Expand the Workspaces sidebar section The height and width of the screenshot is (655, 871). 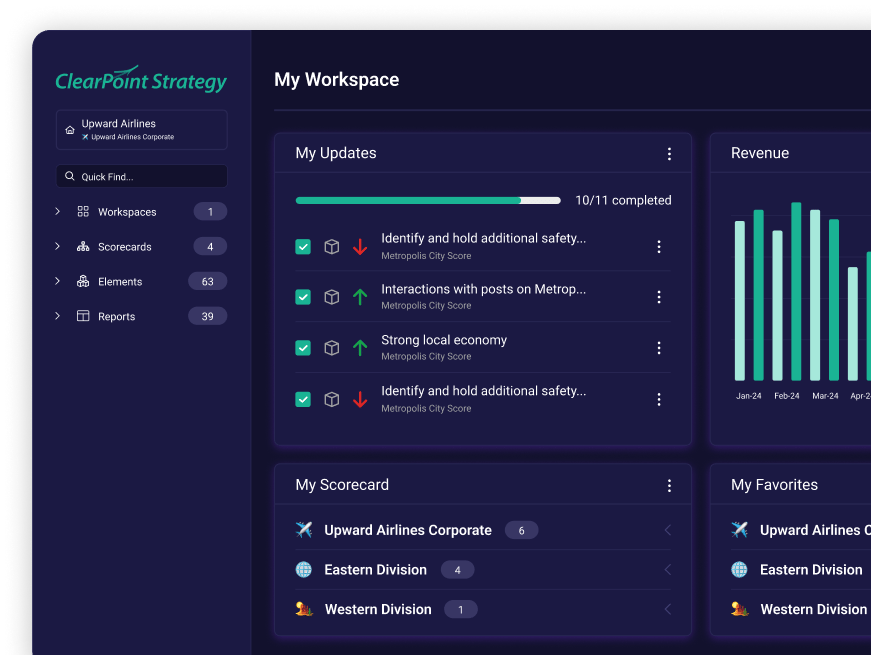[57, 211]
